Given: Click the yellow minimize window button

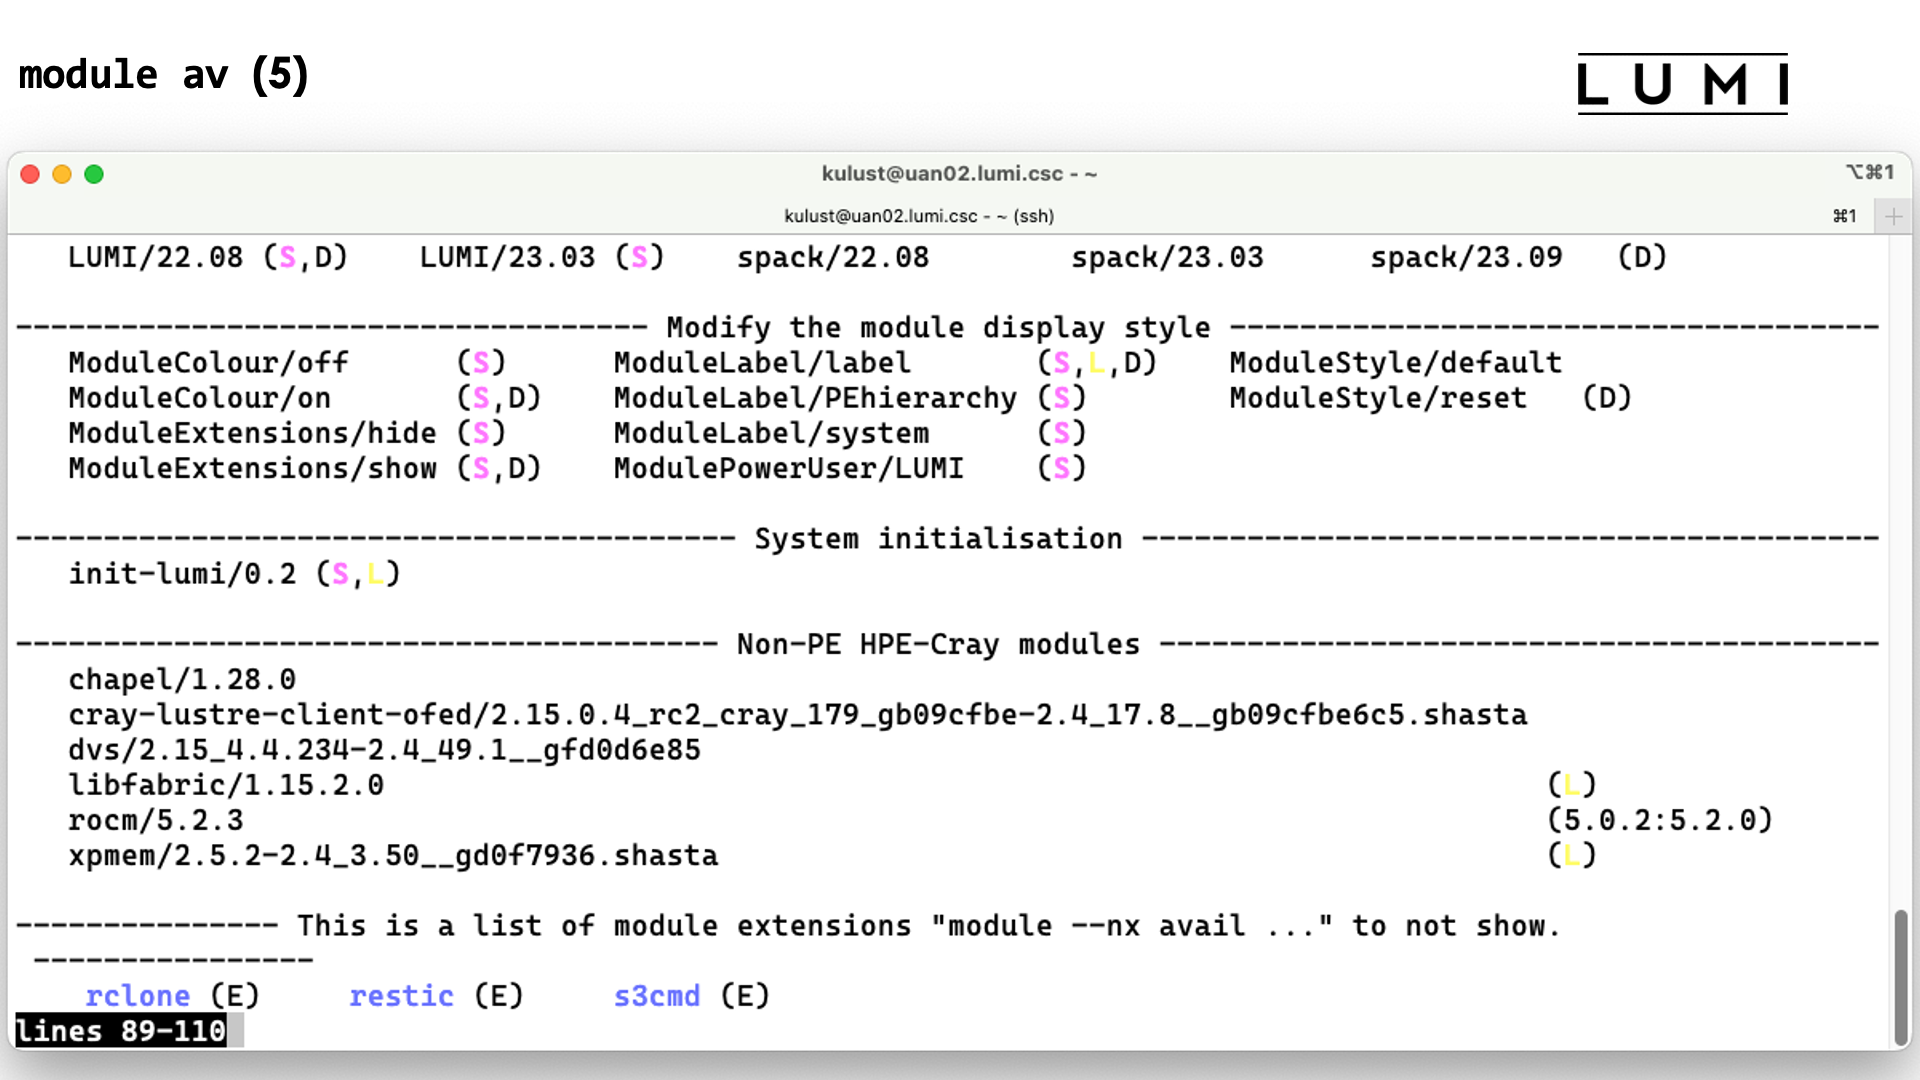Looking at the screenshot, I should pyautogui.click(x=62, y=174).
